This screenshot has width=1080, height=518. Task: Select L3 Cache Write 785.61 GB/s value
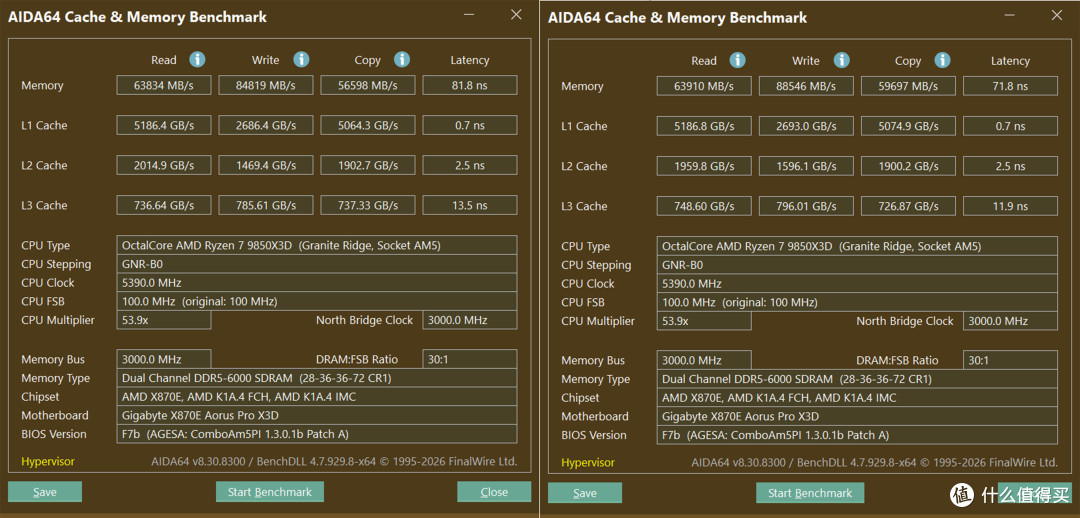(x=266, y=205)
